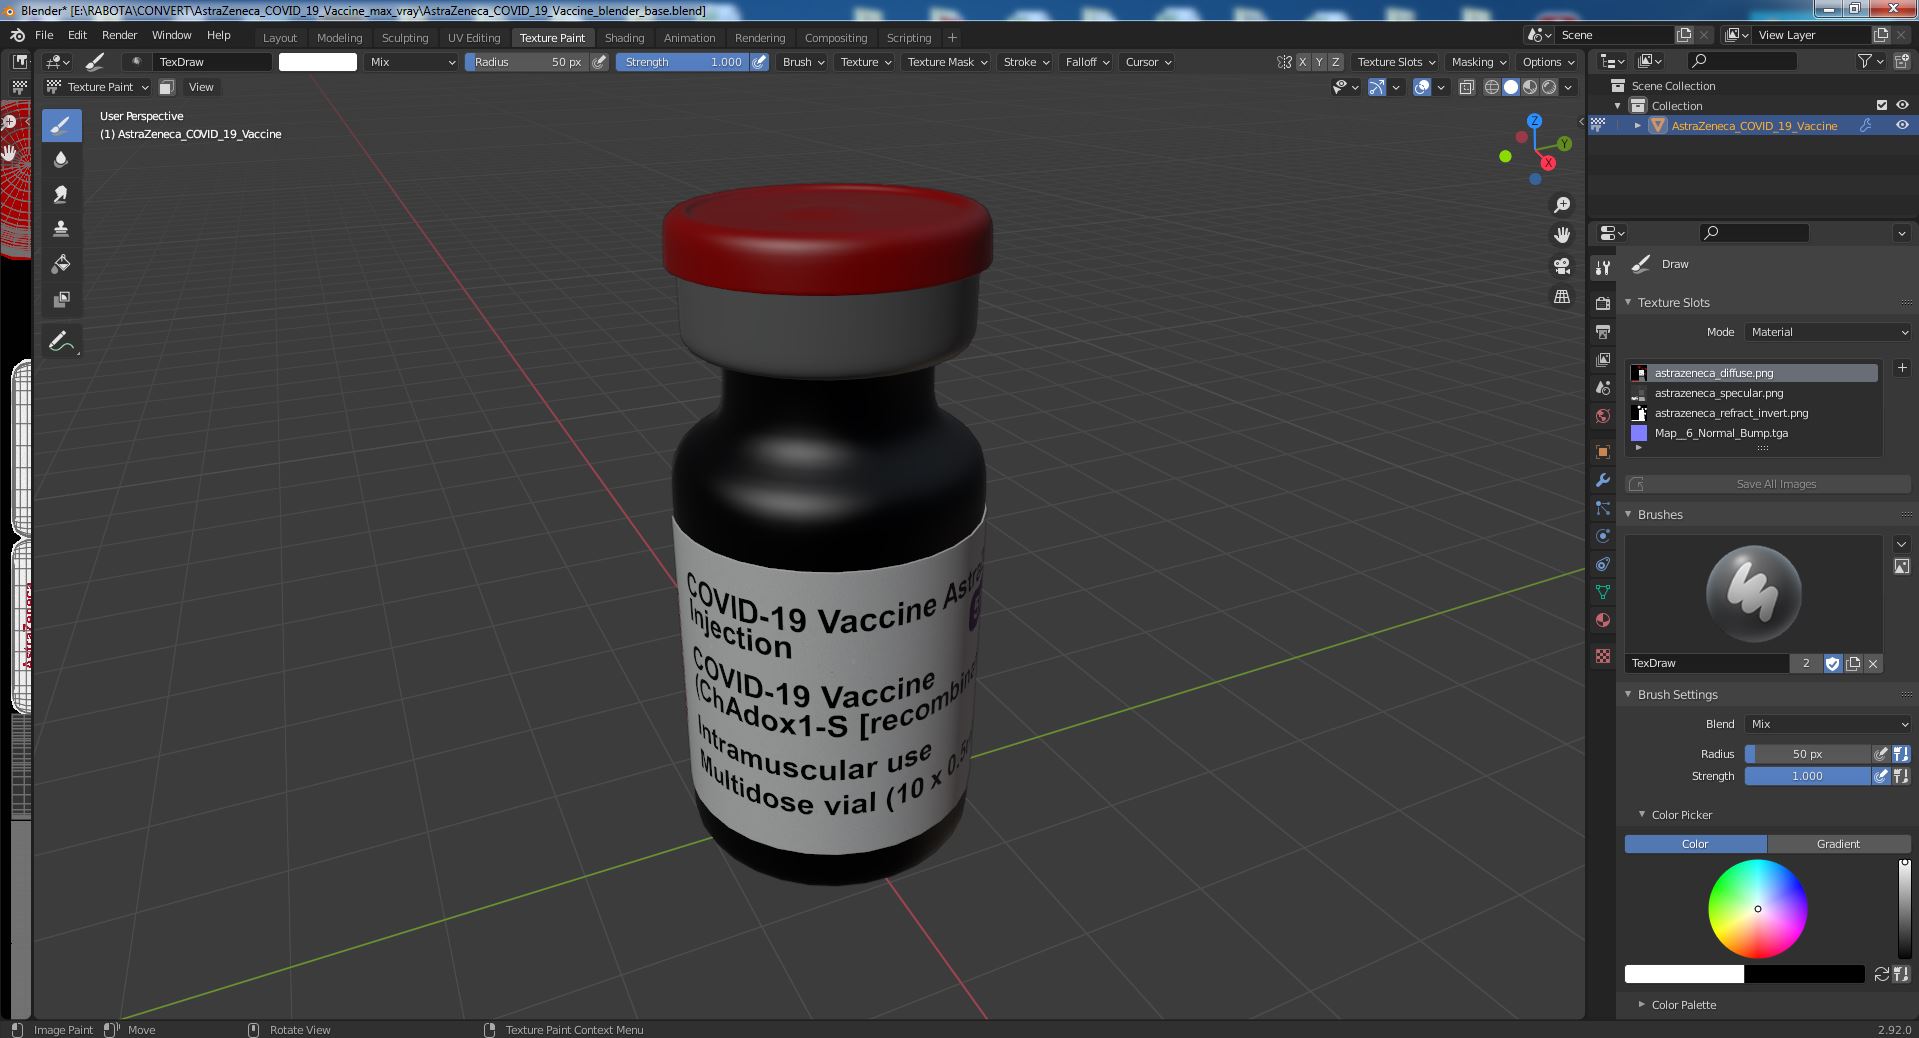Click the white brush color swatch in header

pyautogui.click(x=318, y=62)
